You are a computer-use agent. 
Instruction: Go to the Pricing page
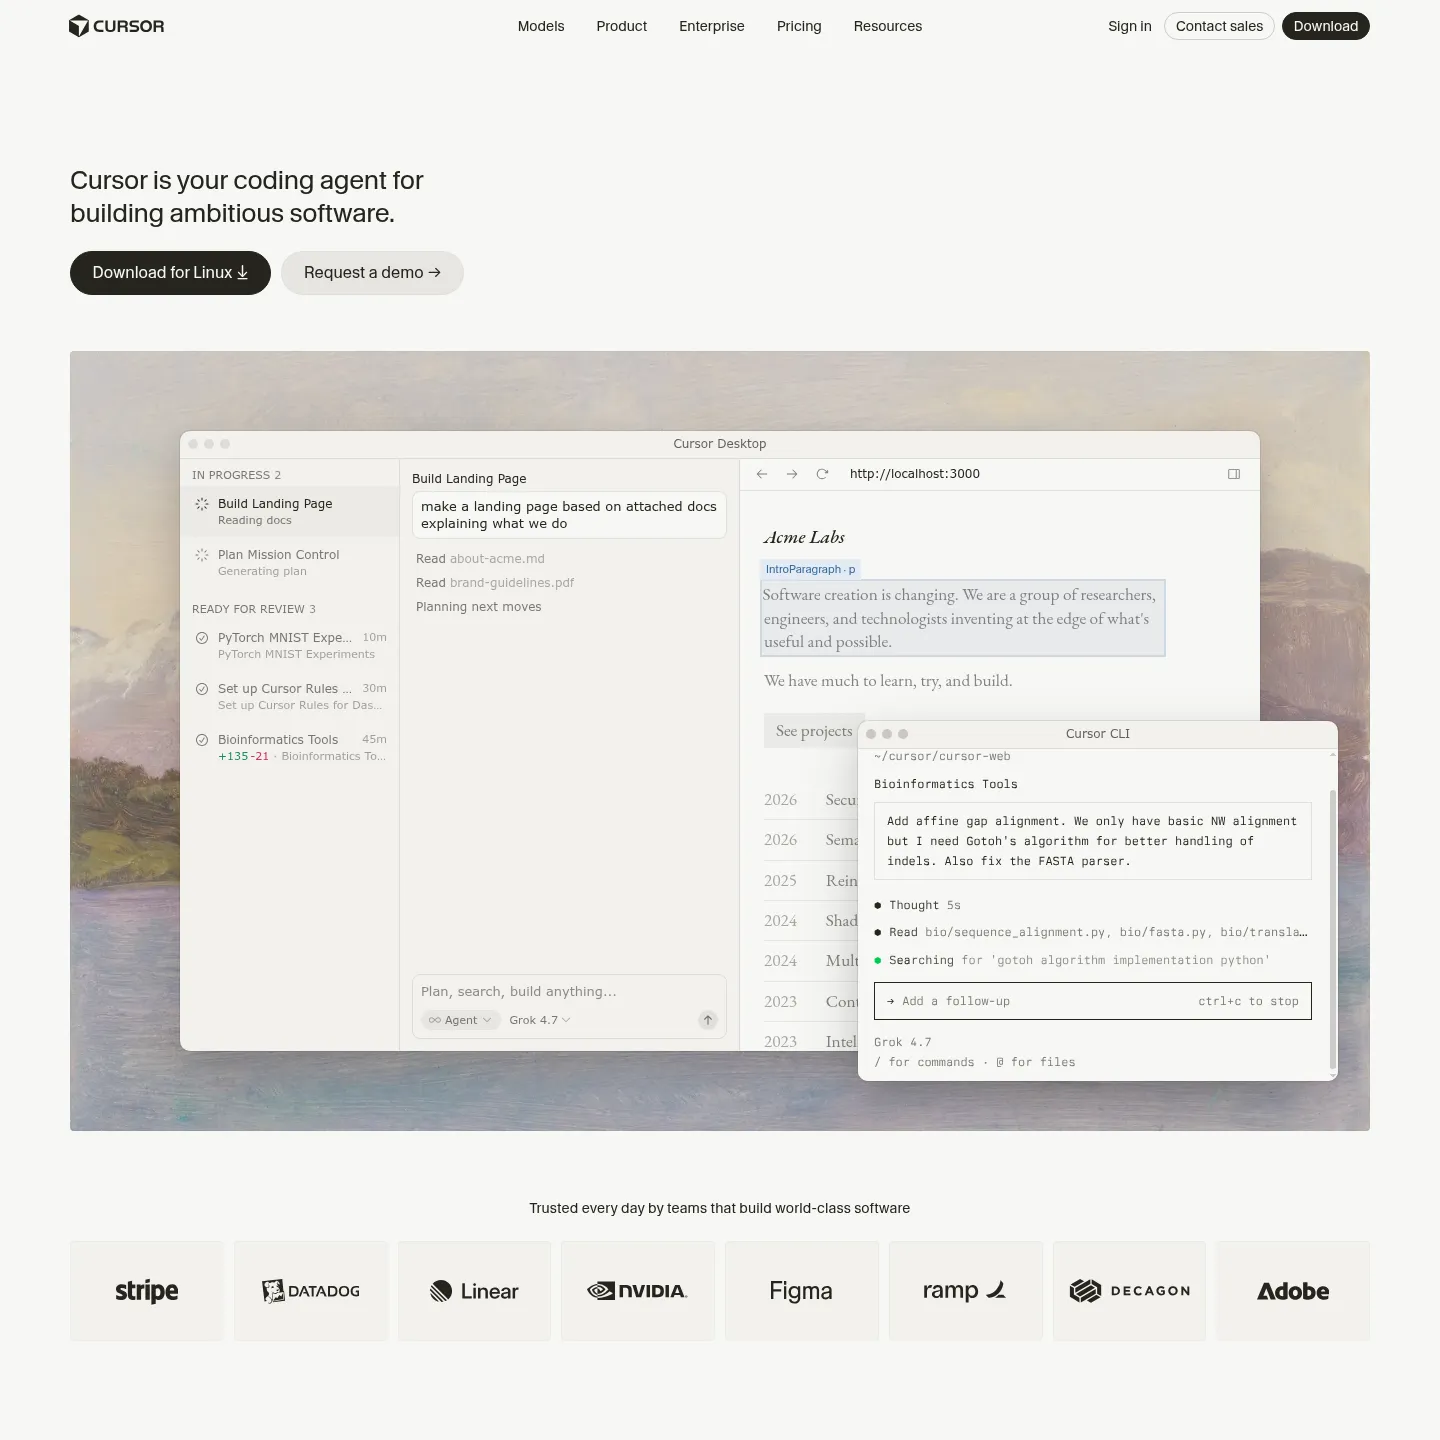tap(799, 26)
